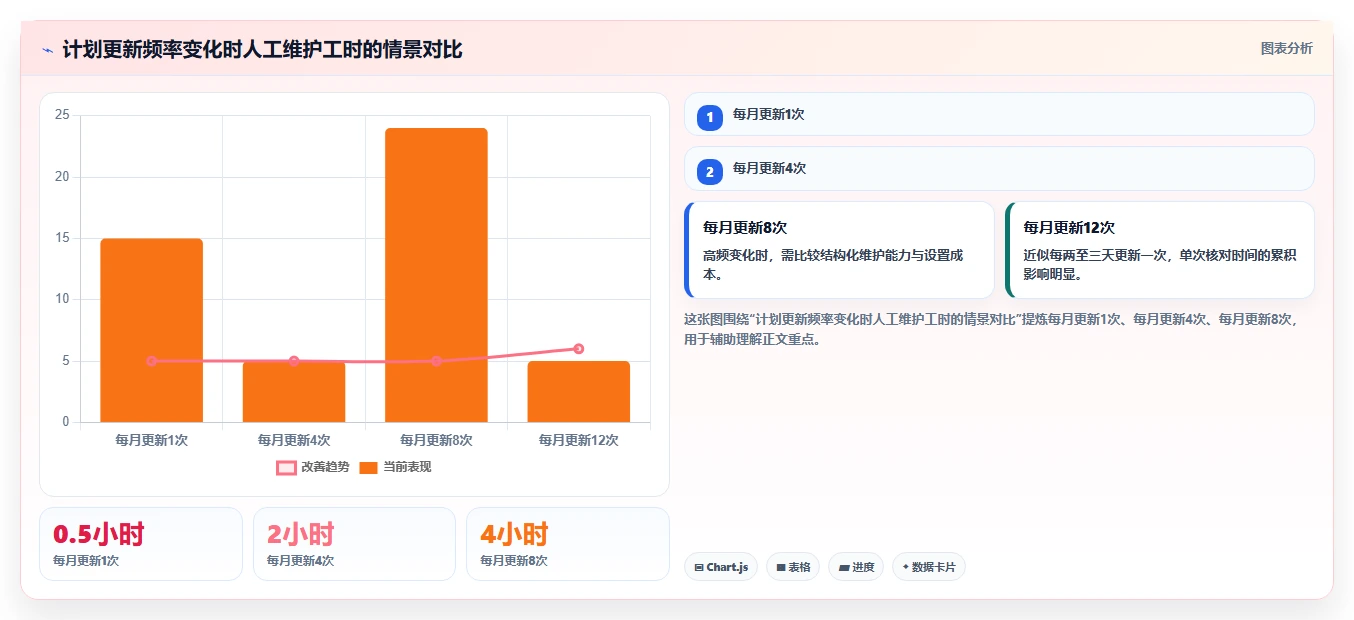Click the tallest bar for 每月更新8次
Image resolution: width=1354 pixels, height=620 pixels.
click(x=436, y=275)
